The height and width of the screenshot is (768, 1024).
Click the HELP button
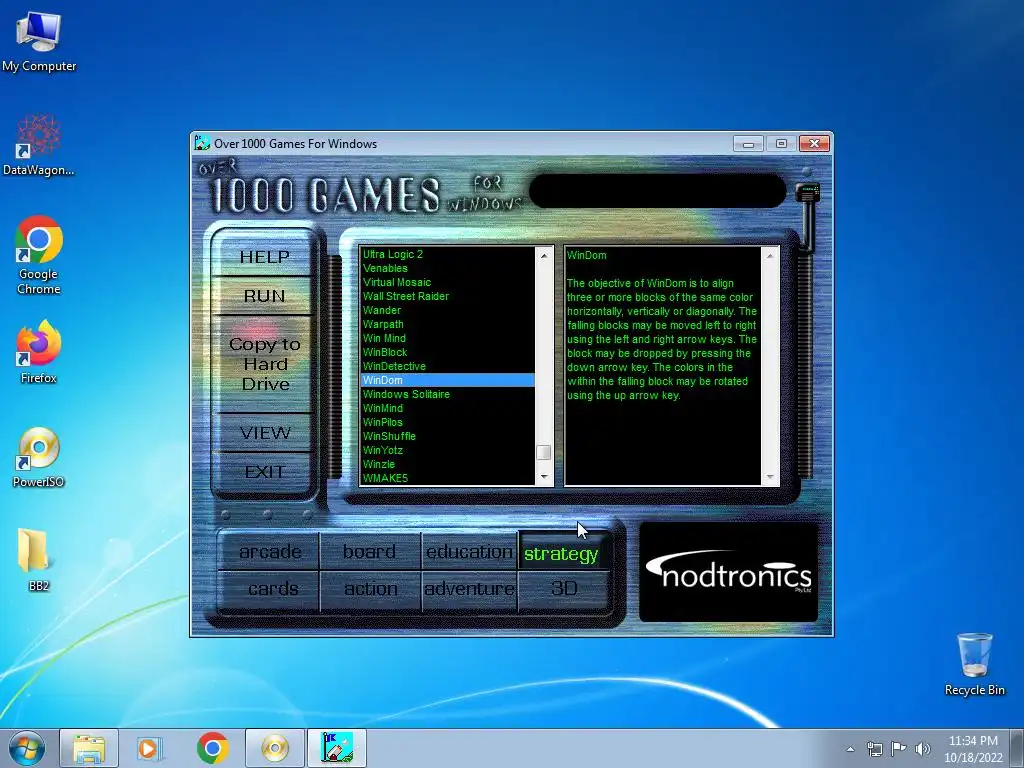[264, 257]
